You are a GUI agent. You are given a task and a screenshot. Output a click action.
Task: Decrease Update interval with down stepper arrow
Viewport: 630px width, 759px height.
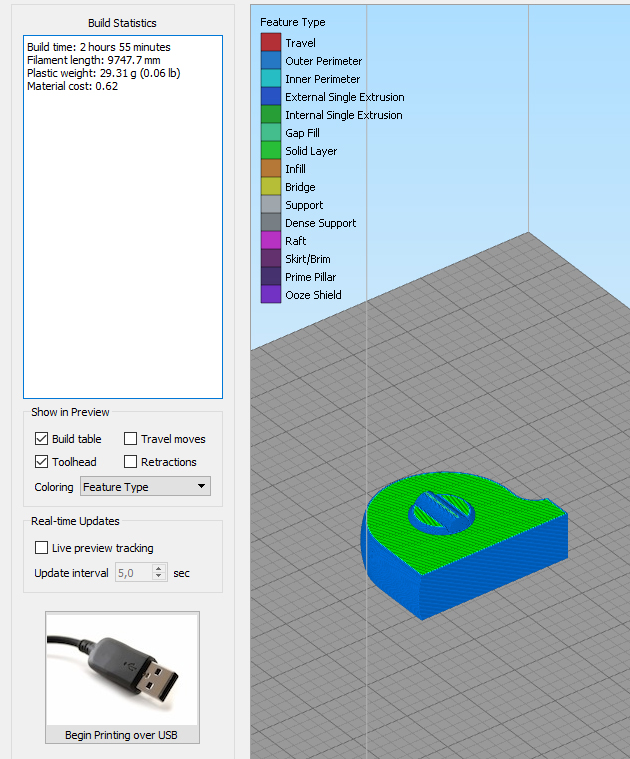pos(159,577)
